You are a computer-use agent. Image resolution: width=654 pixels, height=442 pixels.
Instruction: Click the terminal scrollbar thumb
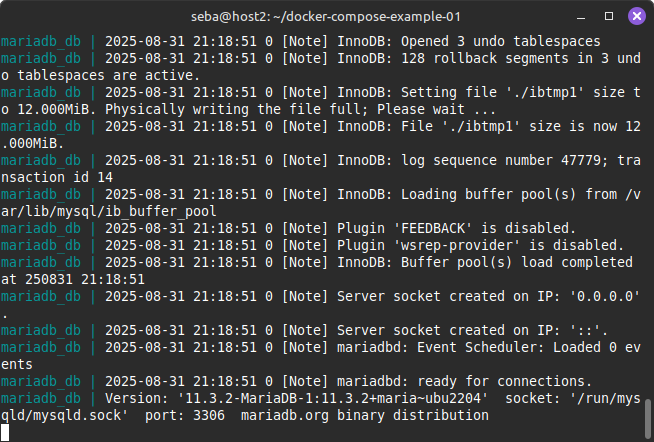[648, 414]
